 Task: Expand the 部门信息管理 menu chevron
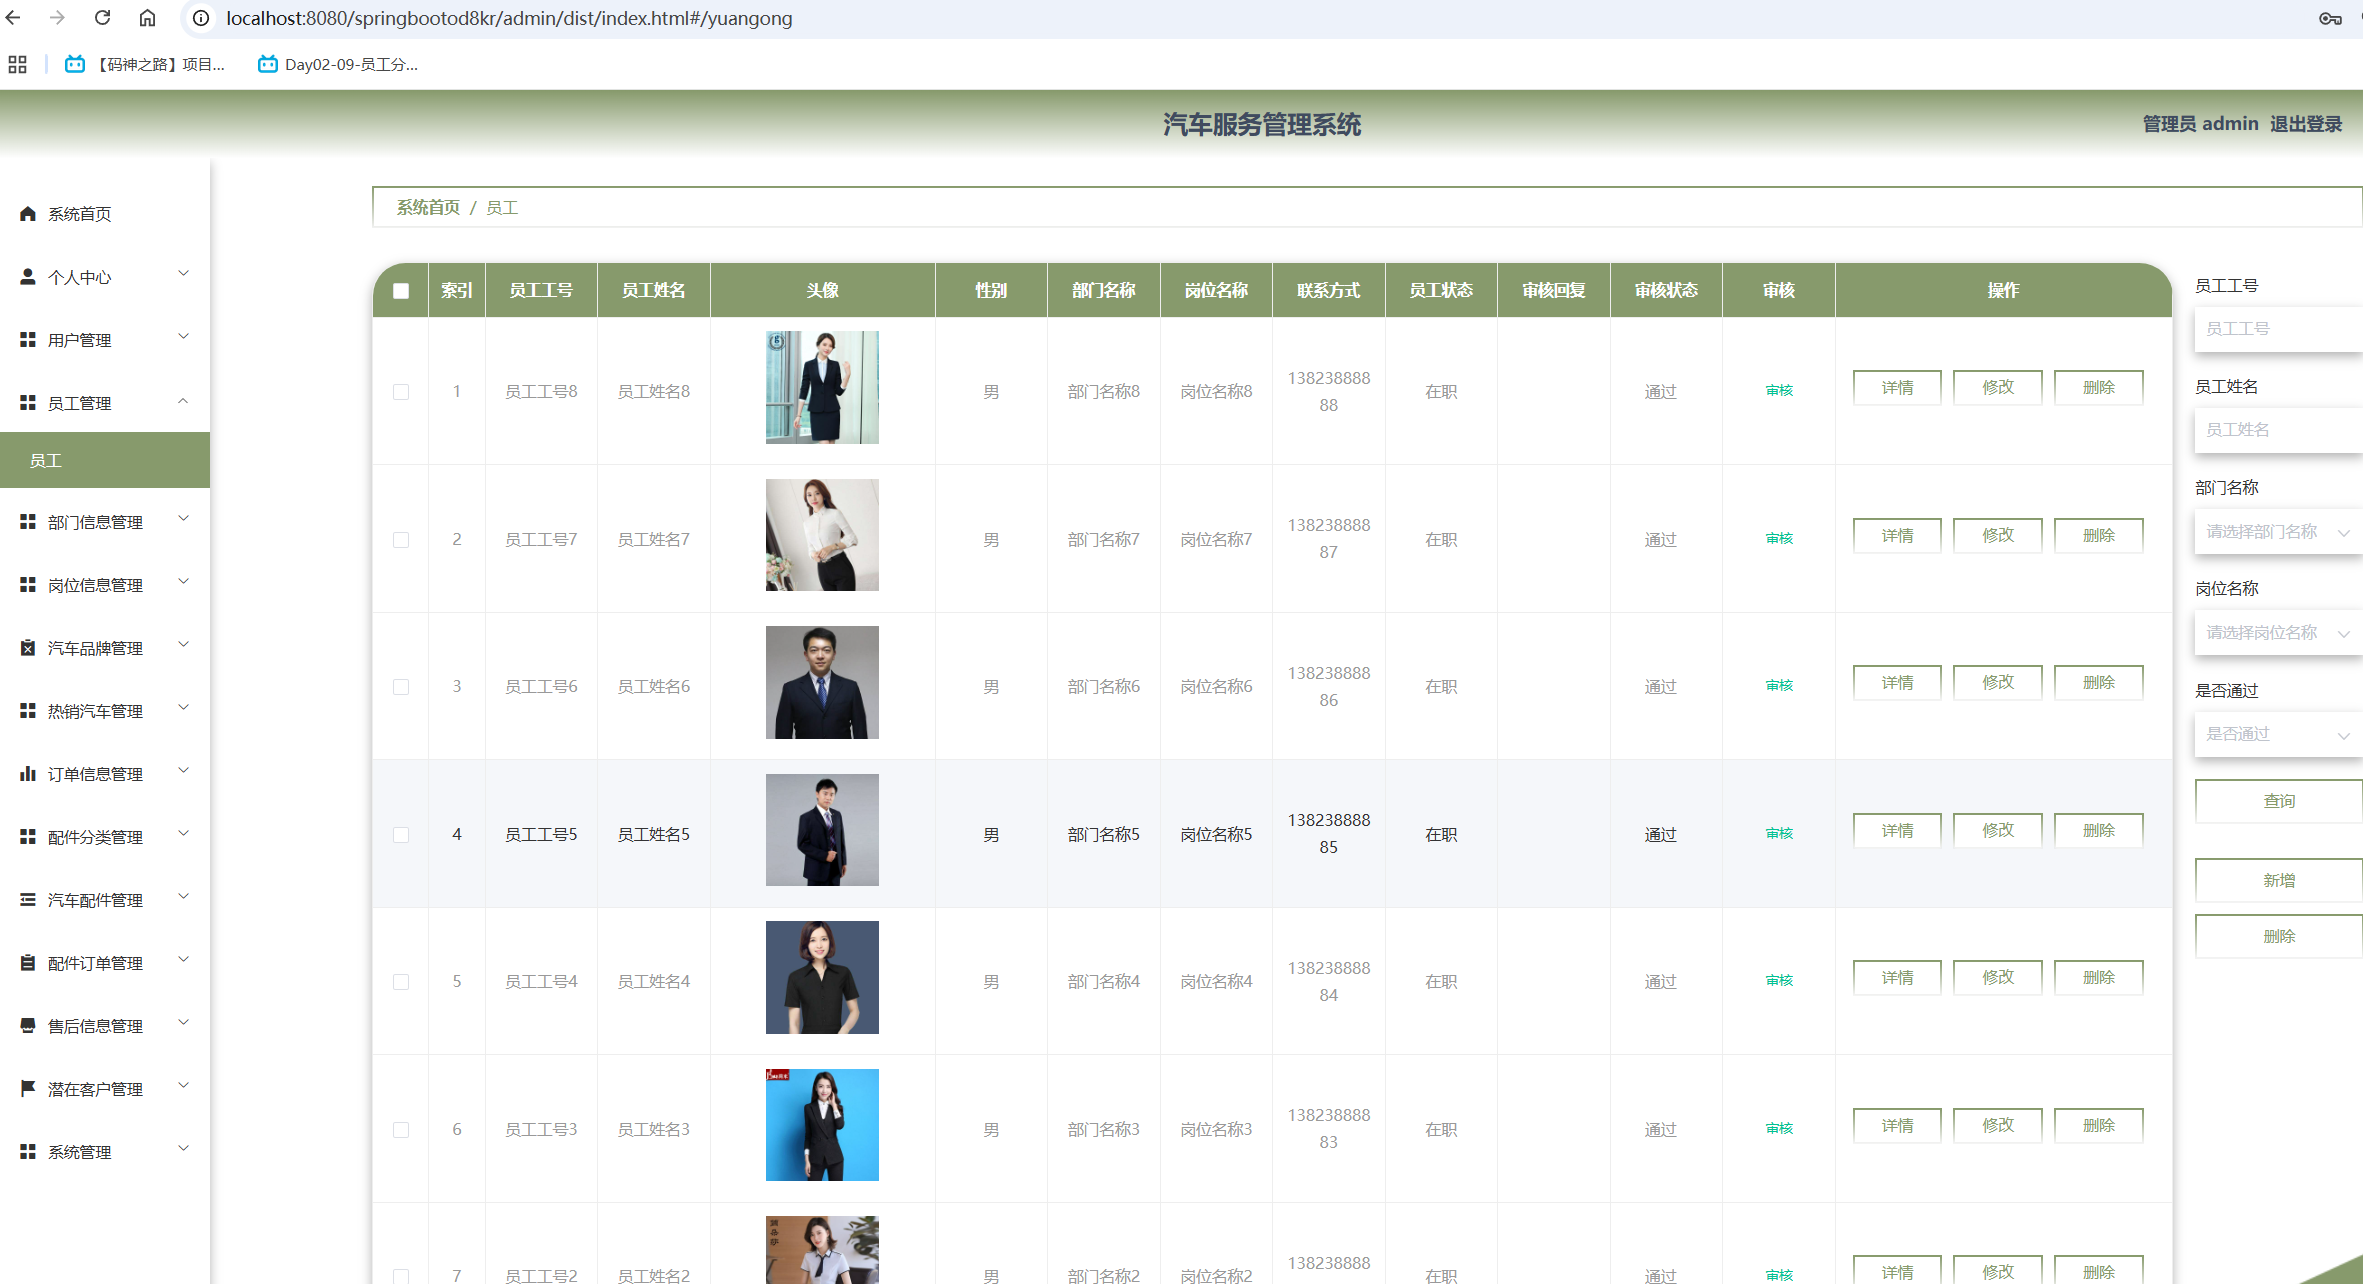(183, 519)
